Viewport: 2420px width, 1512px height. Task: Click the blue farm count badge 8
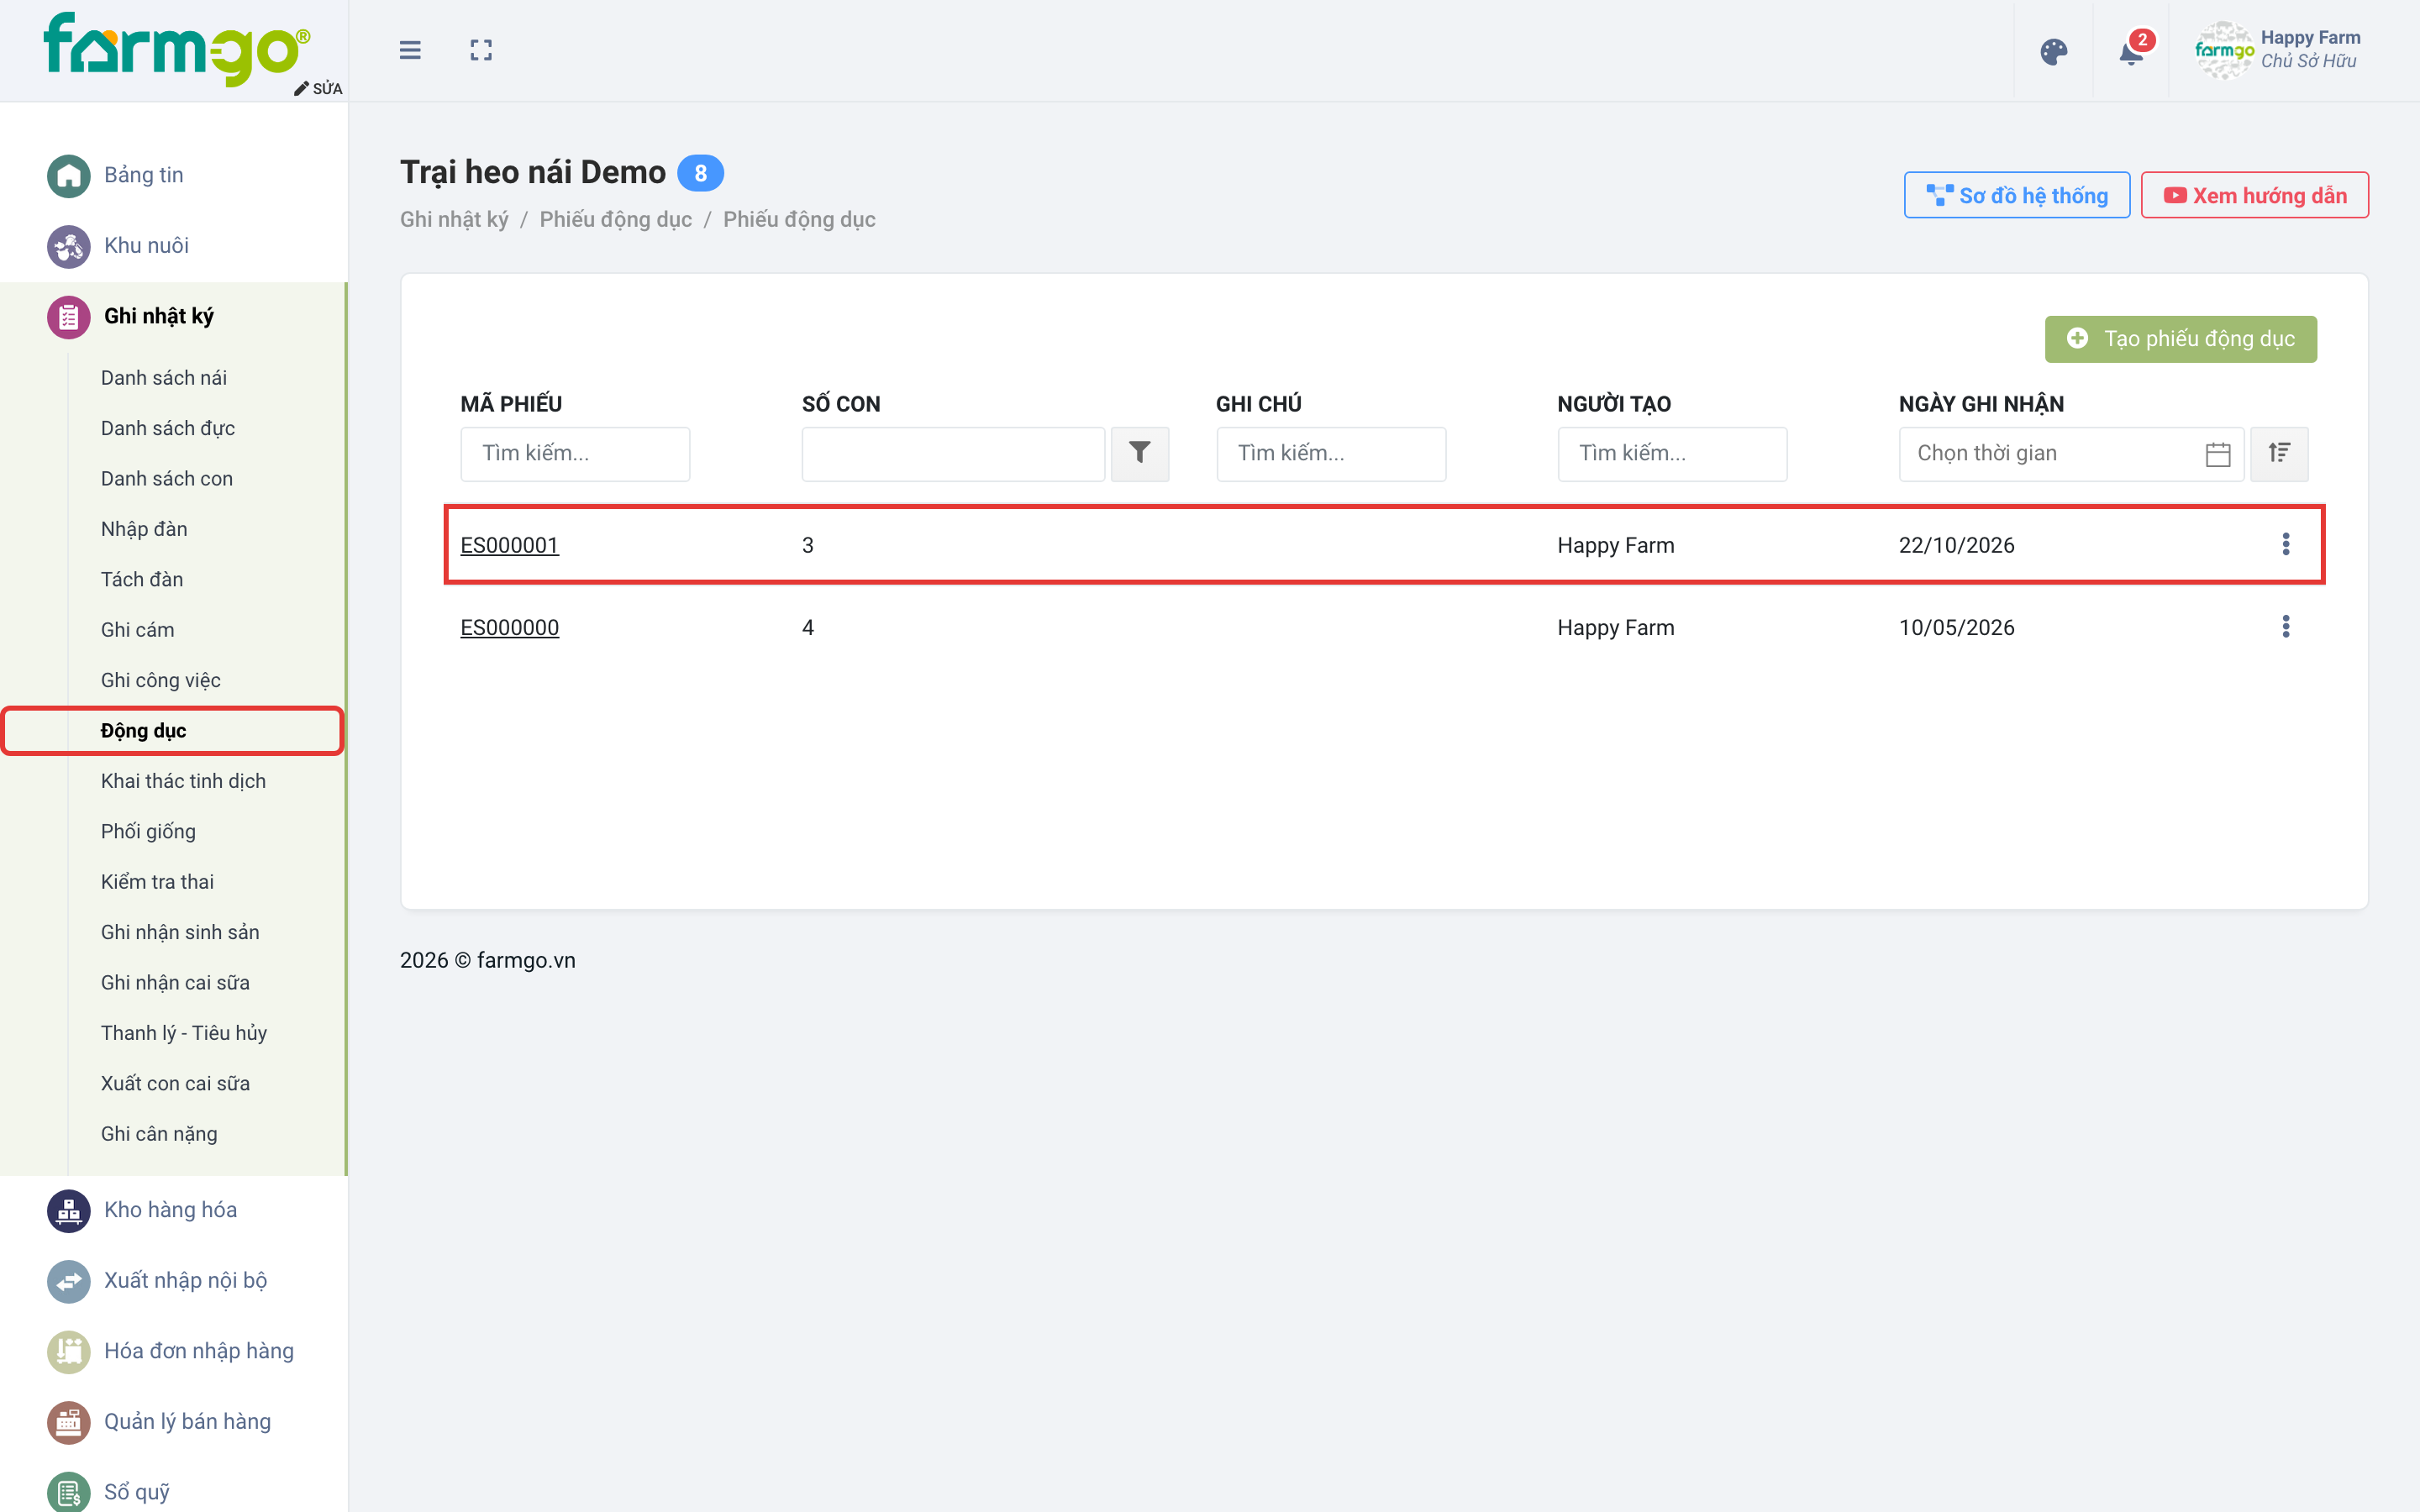click(x=700, y=173)
